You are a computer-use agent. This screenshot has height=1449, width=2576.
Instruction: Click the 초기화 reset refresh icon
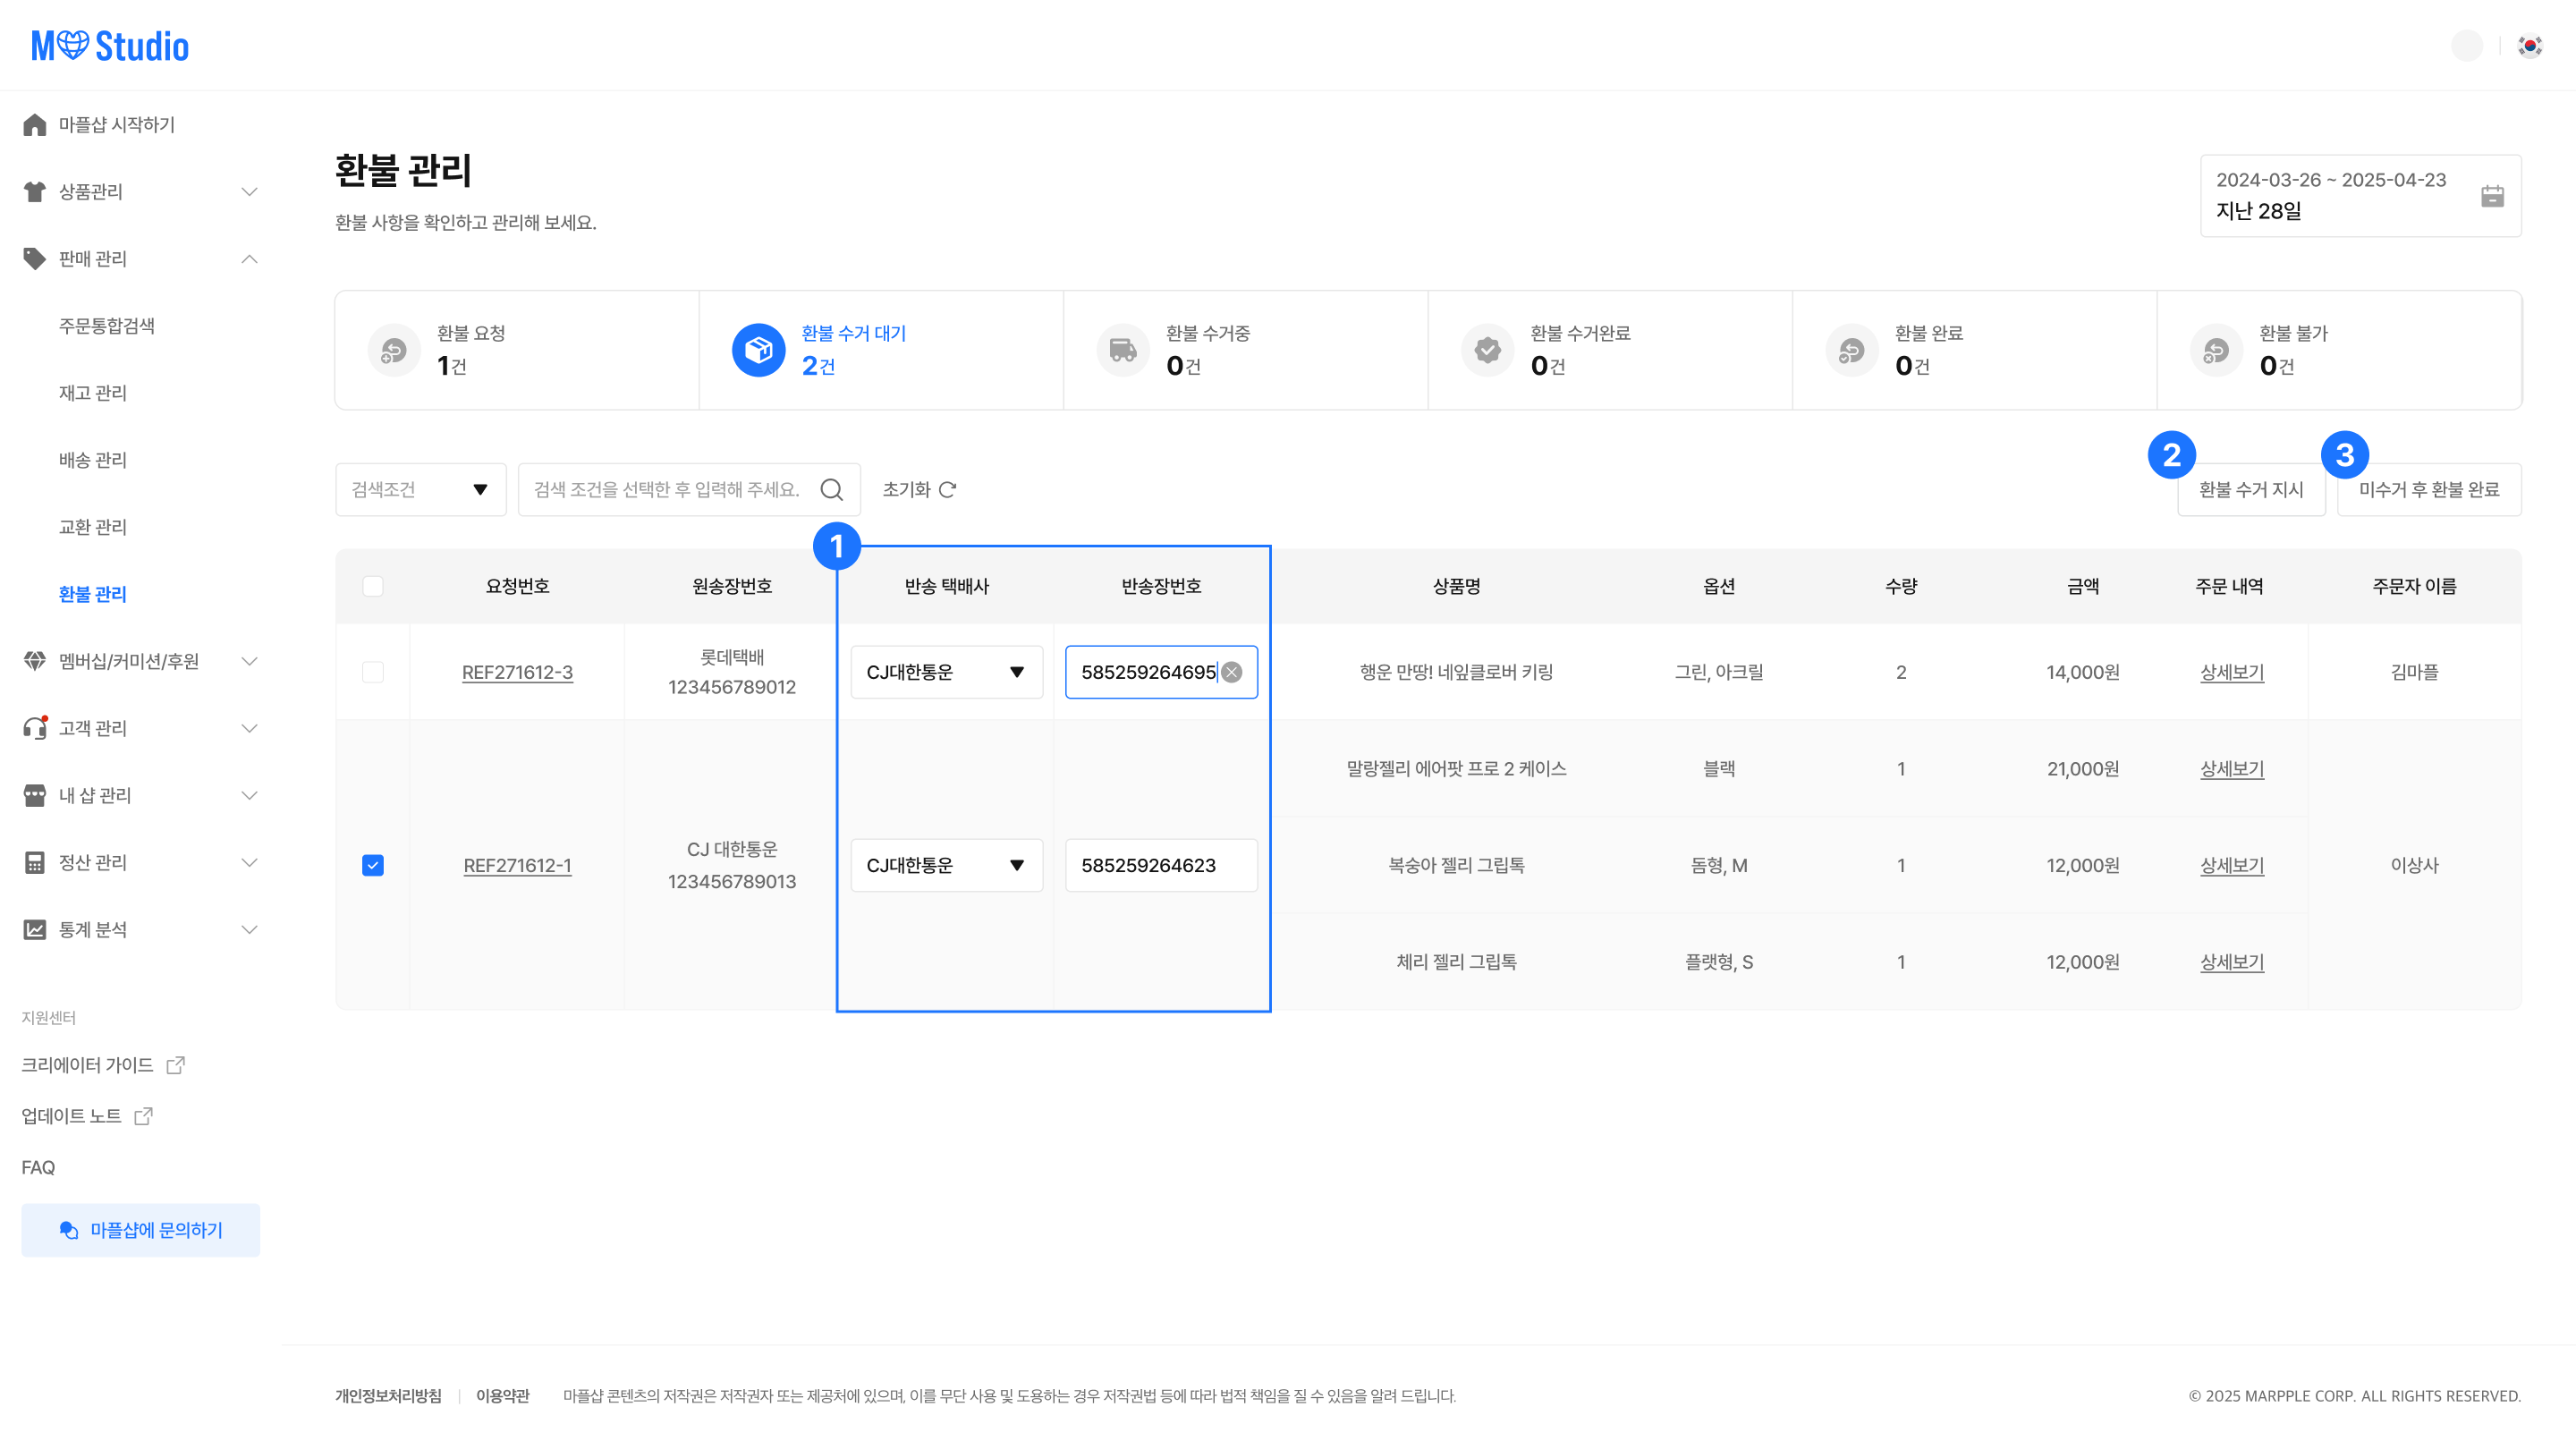[x=947, y=489]
